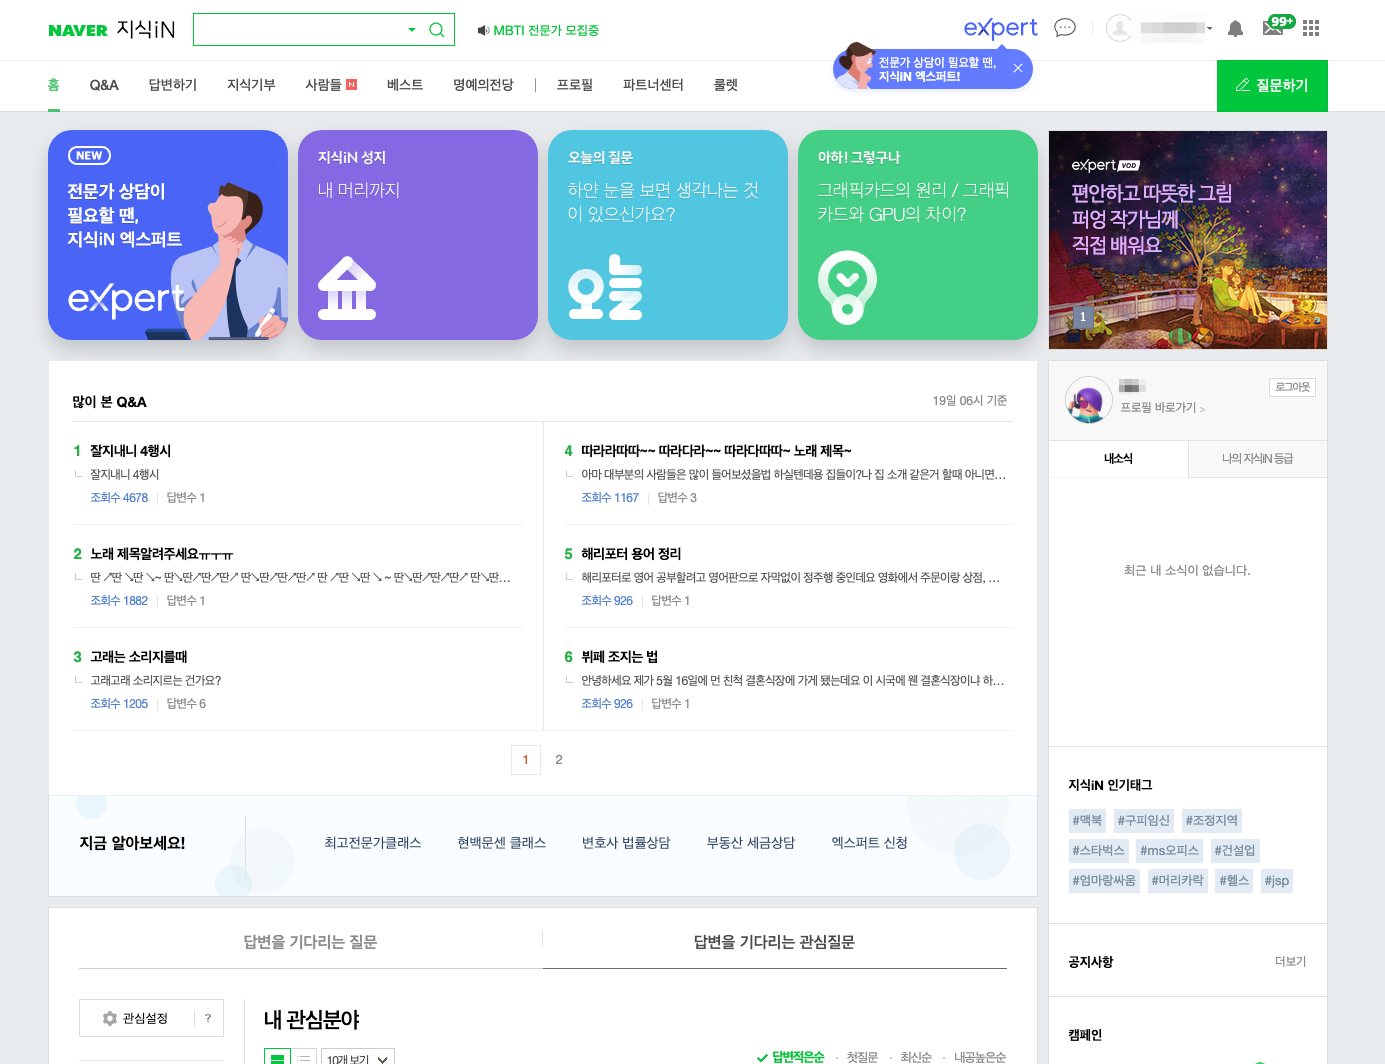1385x1064 pixels.
Task: Open the notifications bell icon
Action: [1235, 29]
